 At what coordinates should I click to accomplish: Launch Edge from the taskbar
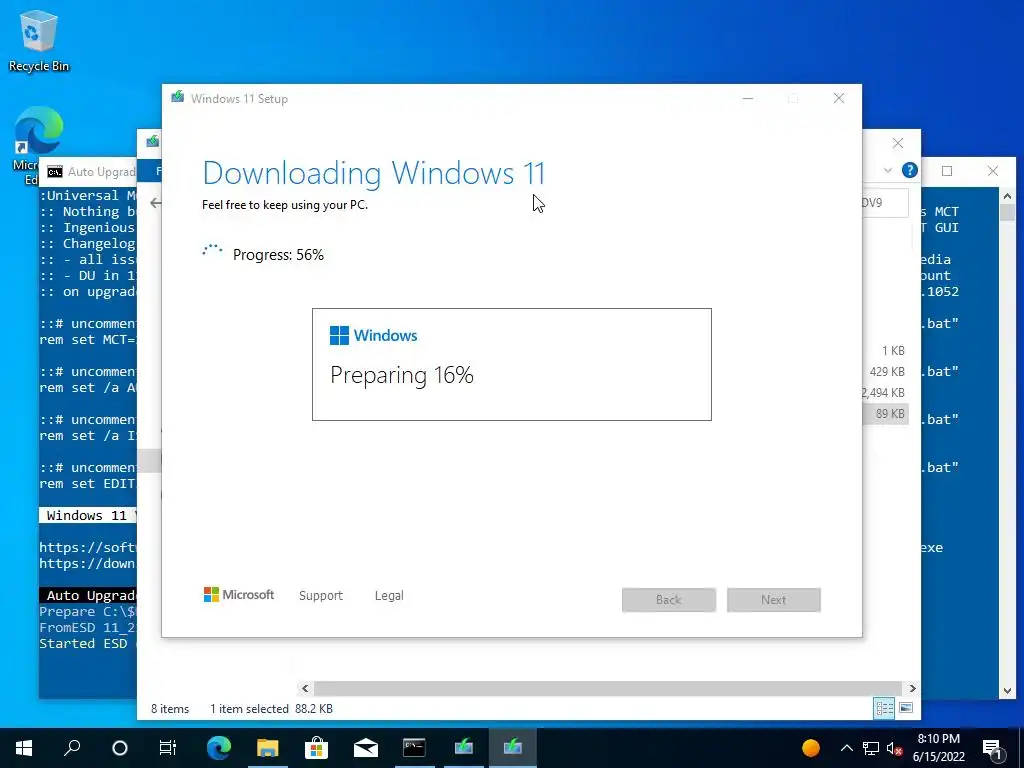click(x=219, y=748)
